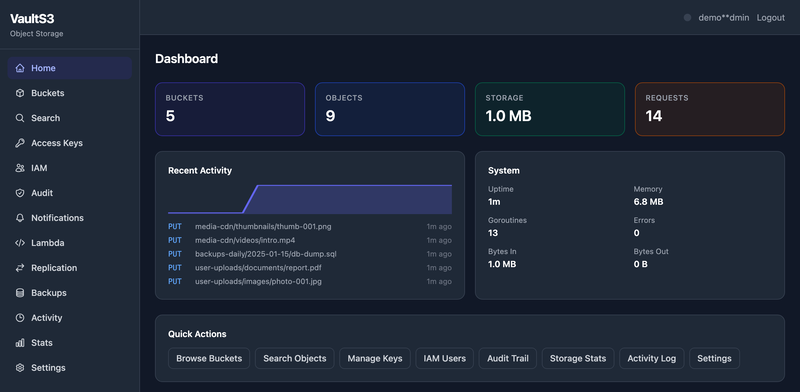Click the Activity Log button
800x392 pixels.
point(652,358)
